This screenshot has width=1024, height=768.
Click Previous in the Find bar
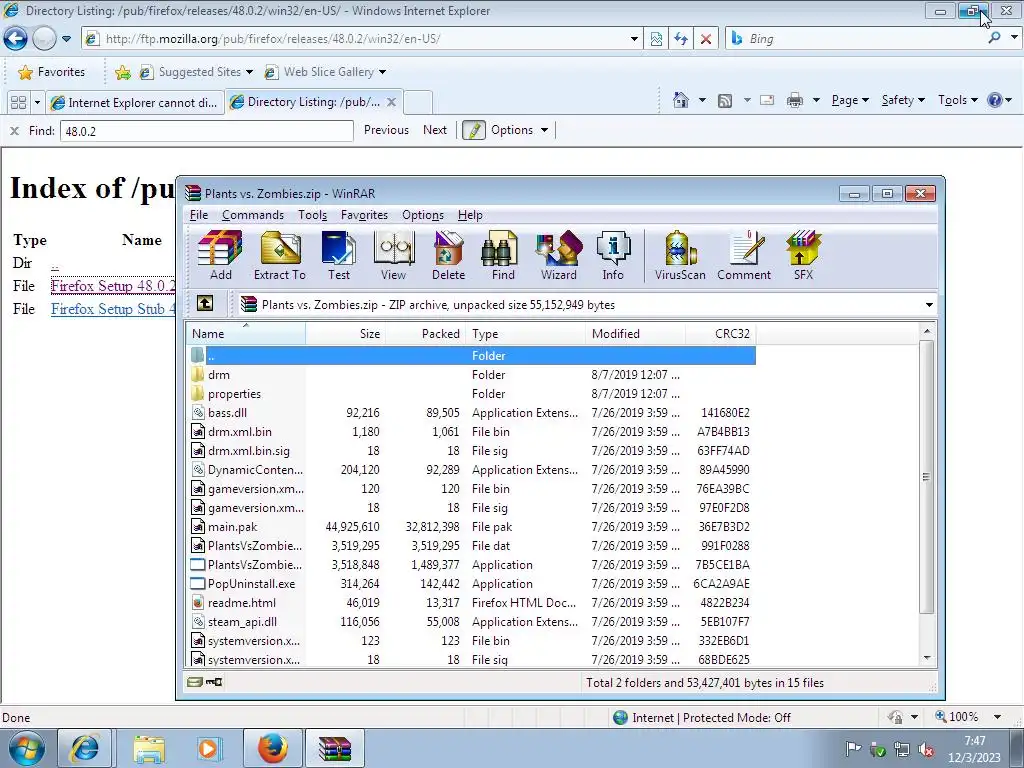[x=386, y=130]
